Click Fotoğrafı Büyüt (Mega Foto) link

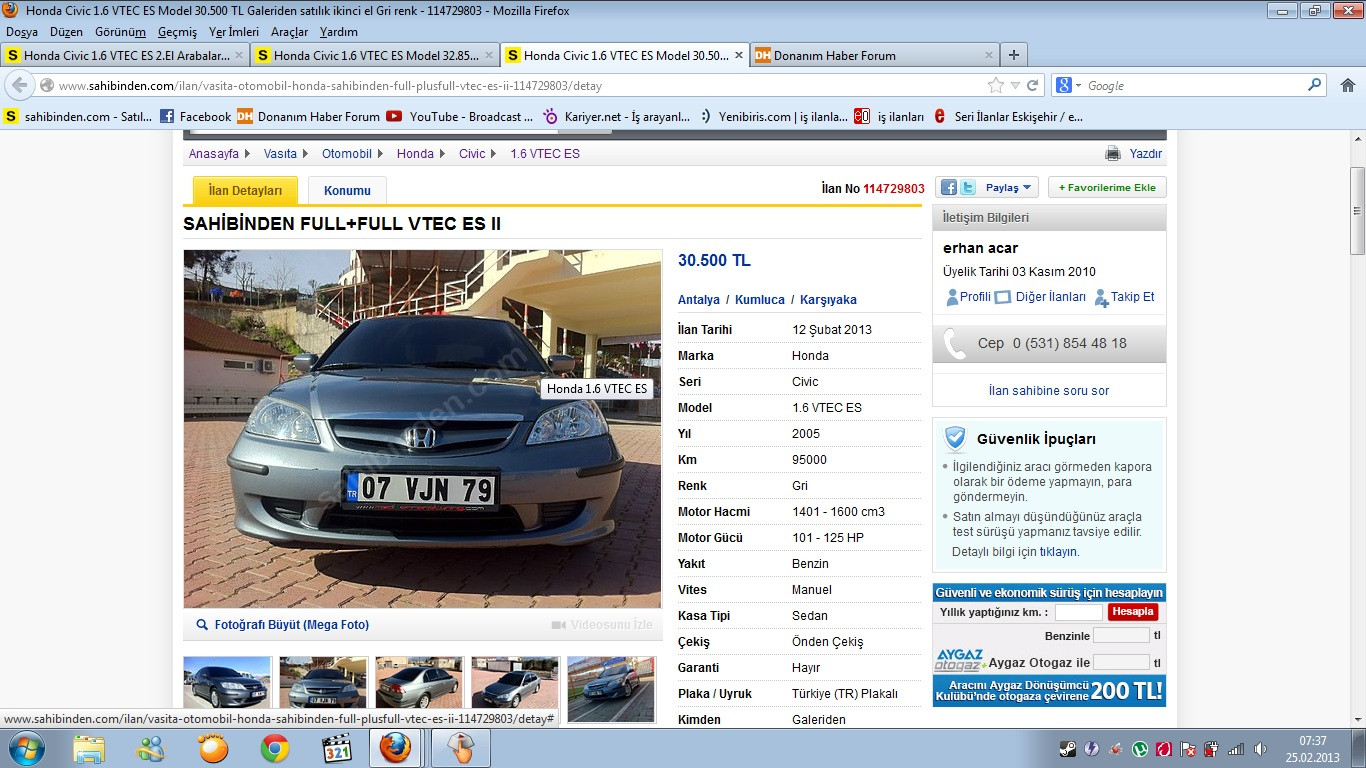[292, 625]
